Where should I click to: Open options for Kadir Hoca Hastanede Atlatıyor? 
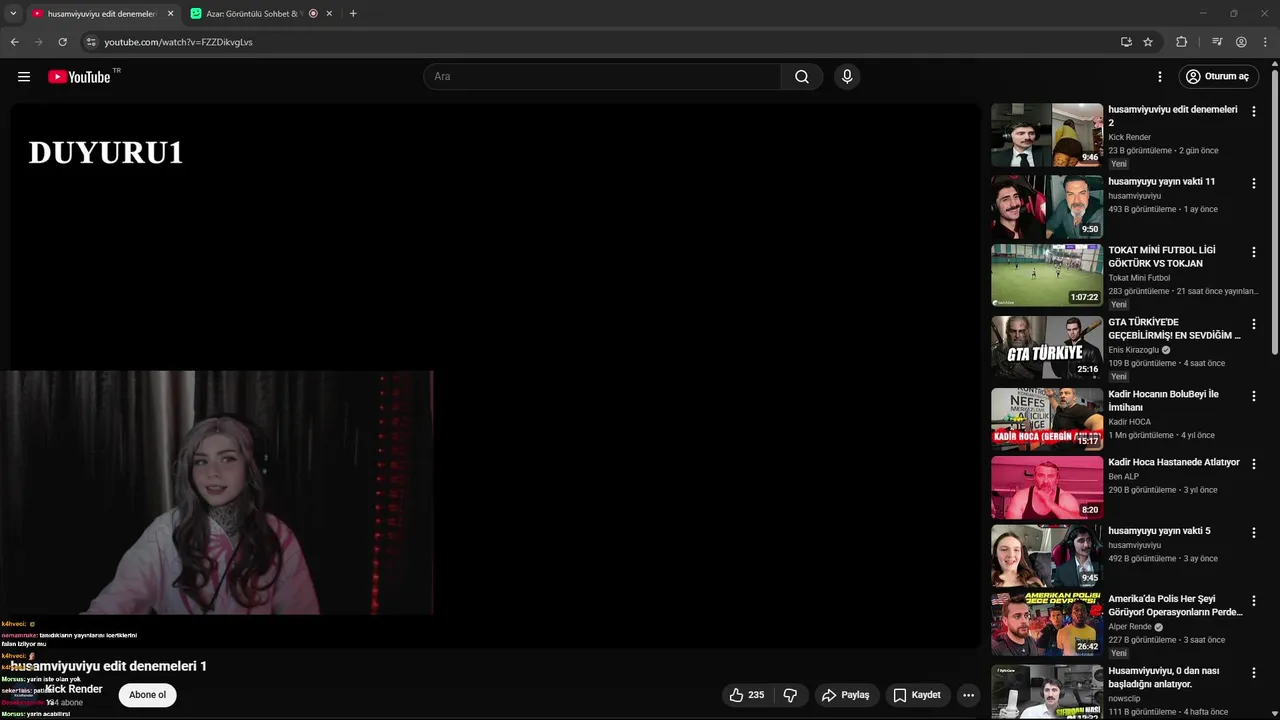(x=1254, y=464)
